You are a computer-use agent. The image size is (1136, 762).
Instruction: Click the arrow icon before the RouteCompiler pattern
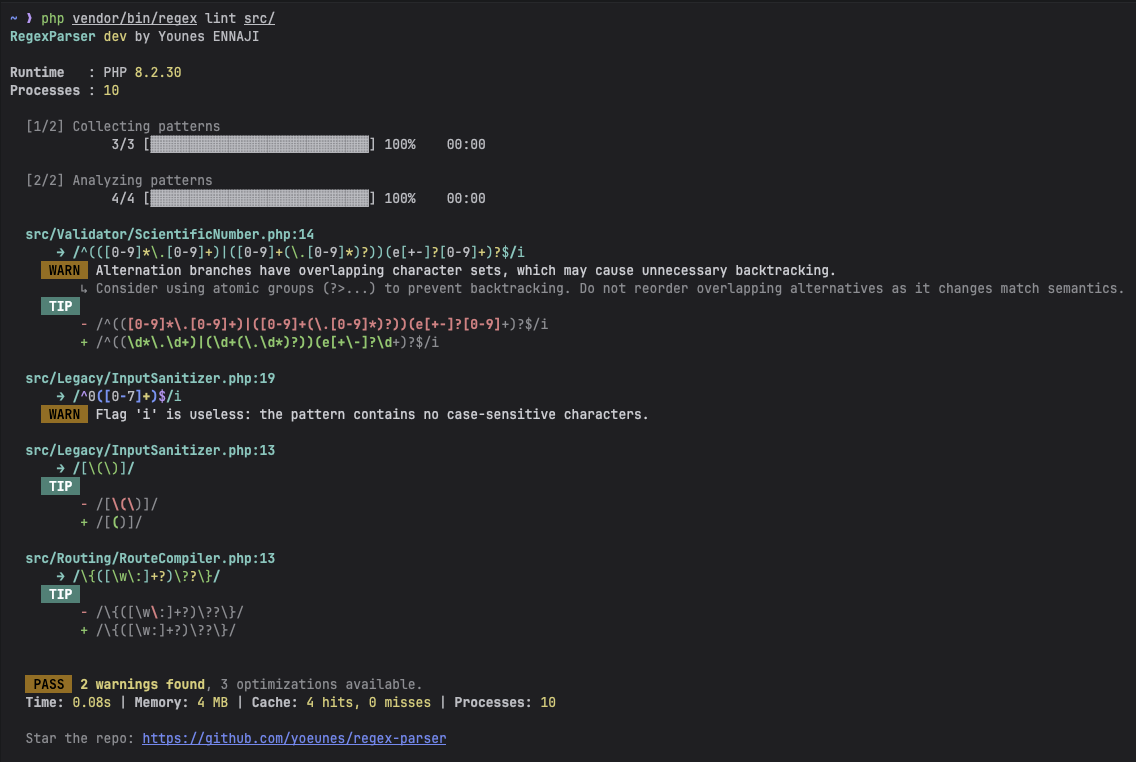[x=62, y=576]
